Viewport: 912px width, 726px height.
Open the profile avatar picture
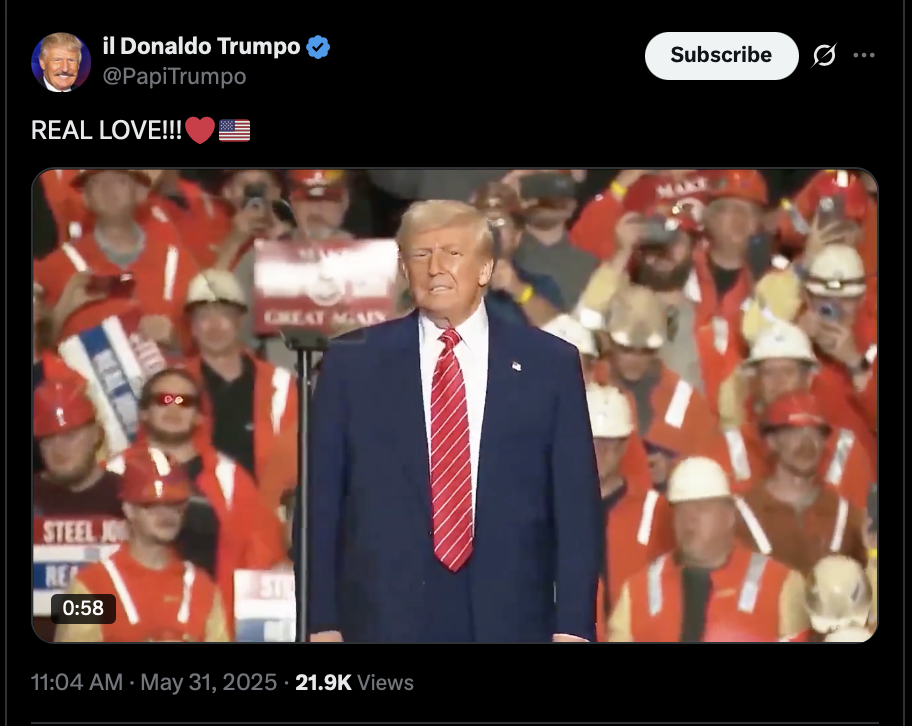(61, 62)
